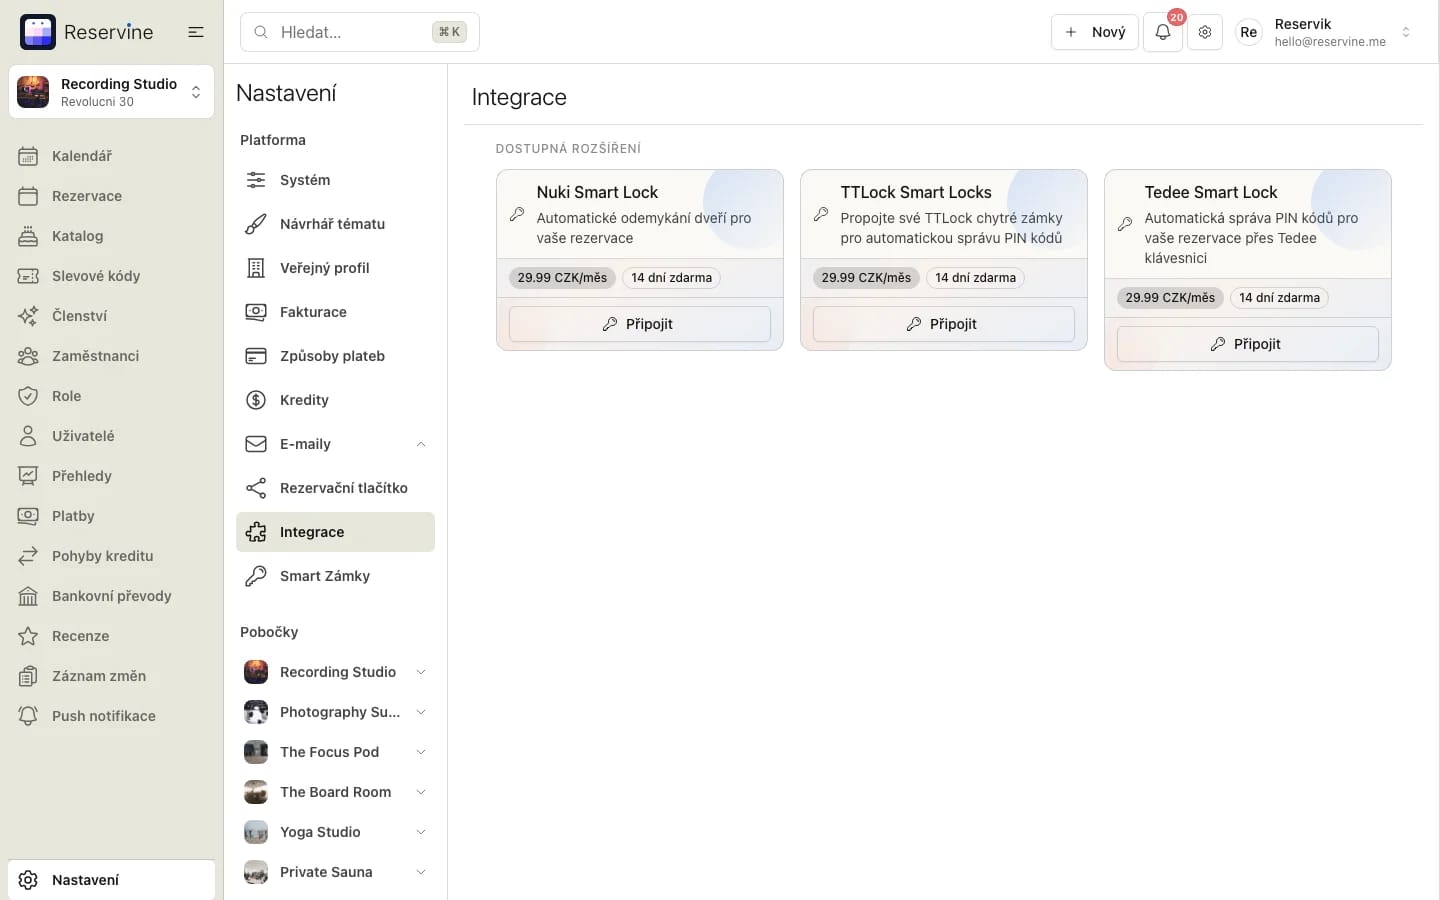
Task: Click the Návrhář tématu brush icon
Action: (256, 224)
